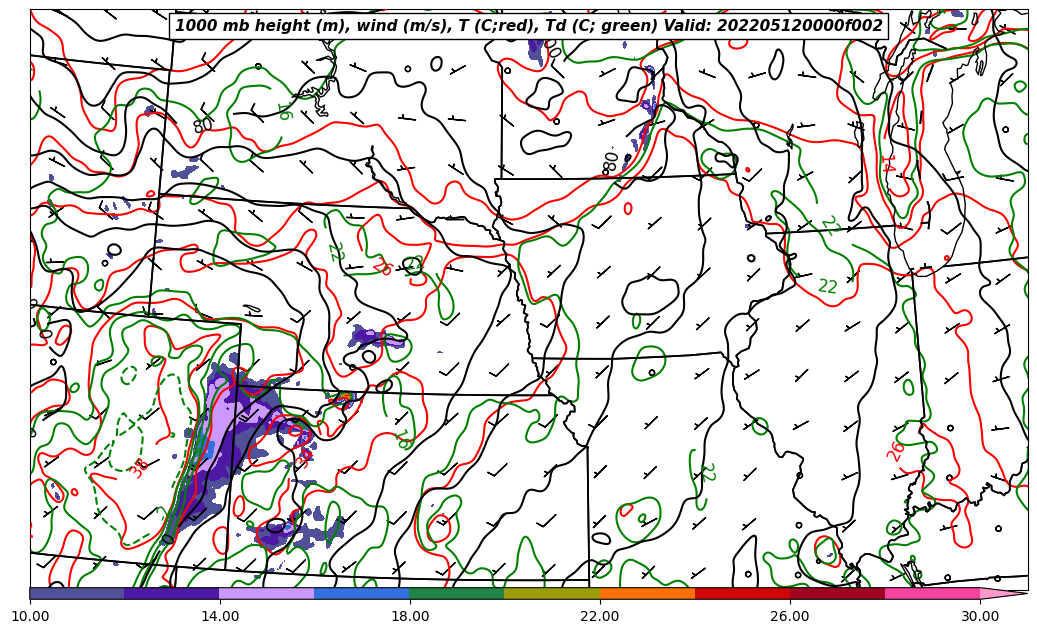Pick the light purple colorbar segment
Screen dimensions: 1037x633
267,593
